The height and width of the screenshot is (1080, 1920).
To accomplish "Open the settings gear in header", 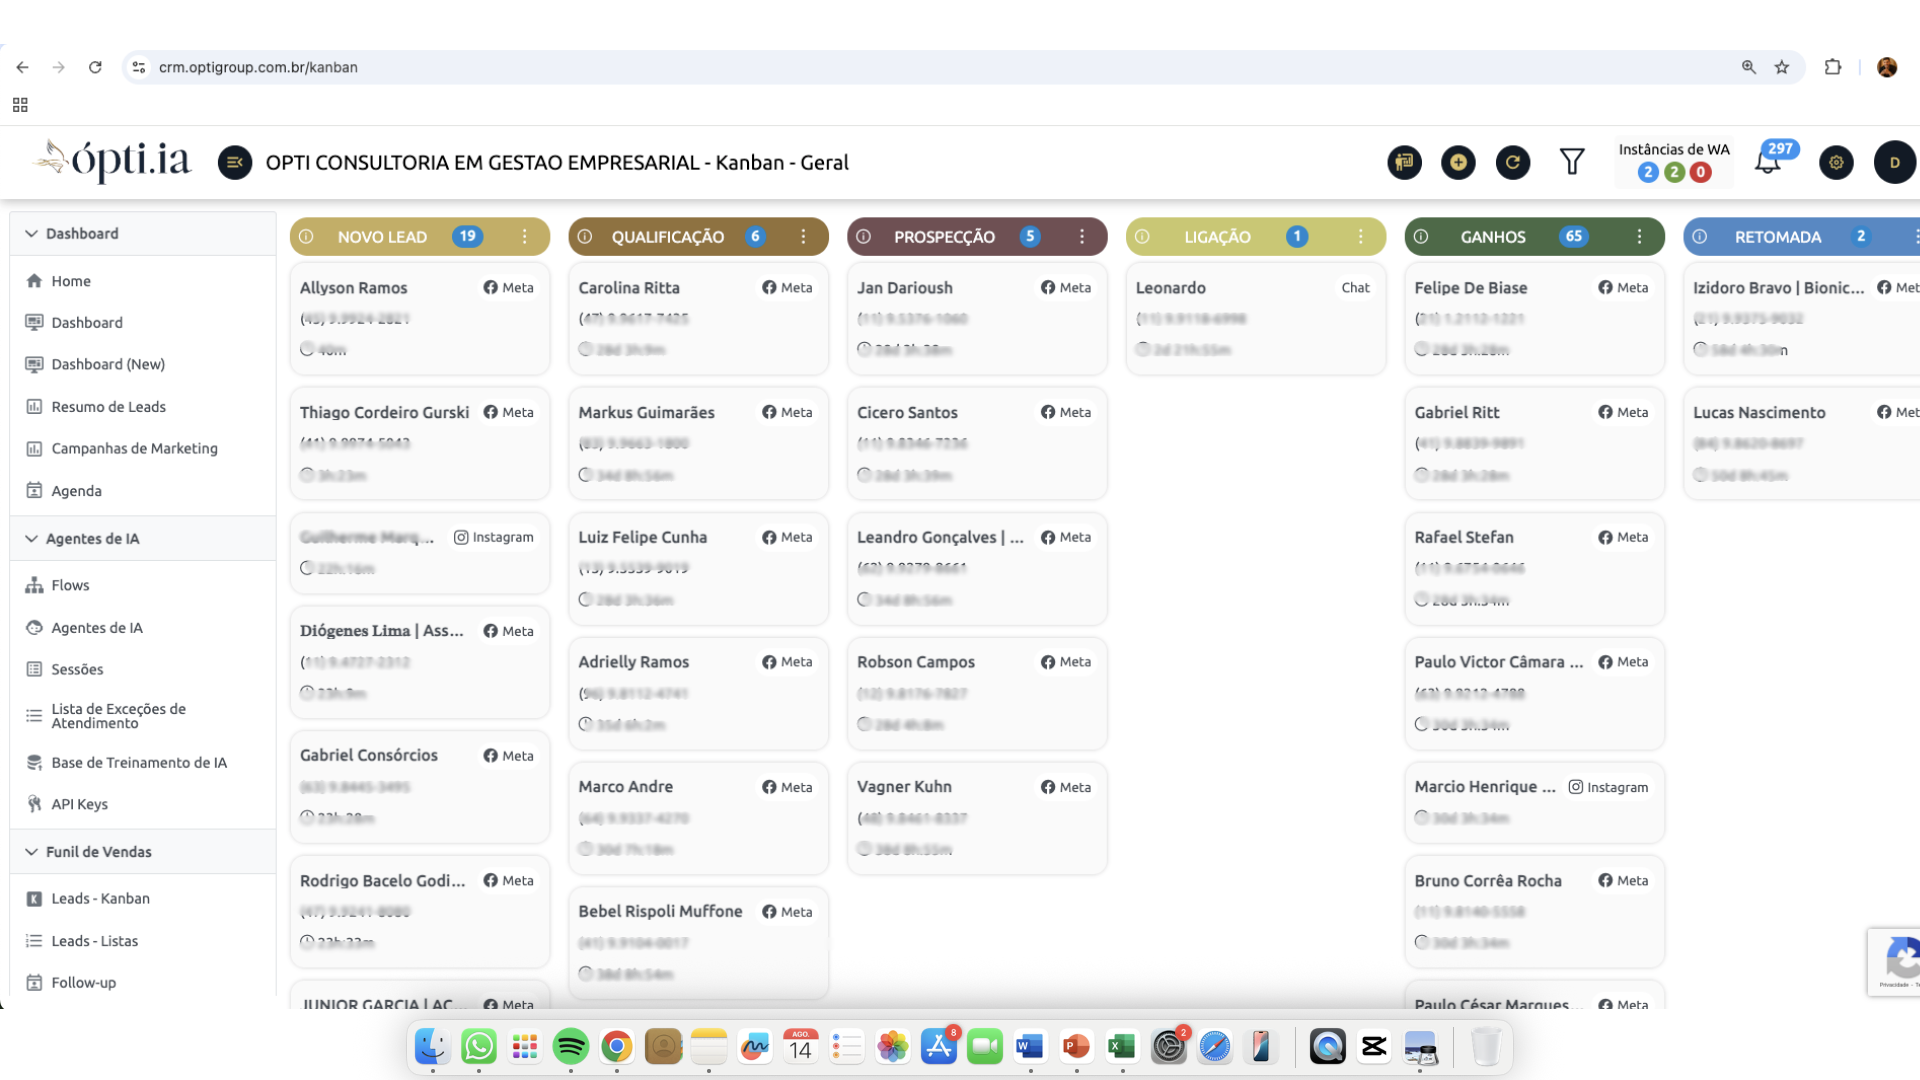I will coord(1836,162).
